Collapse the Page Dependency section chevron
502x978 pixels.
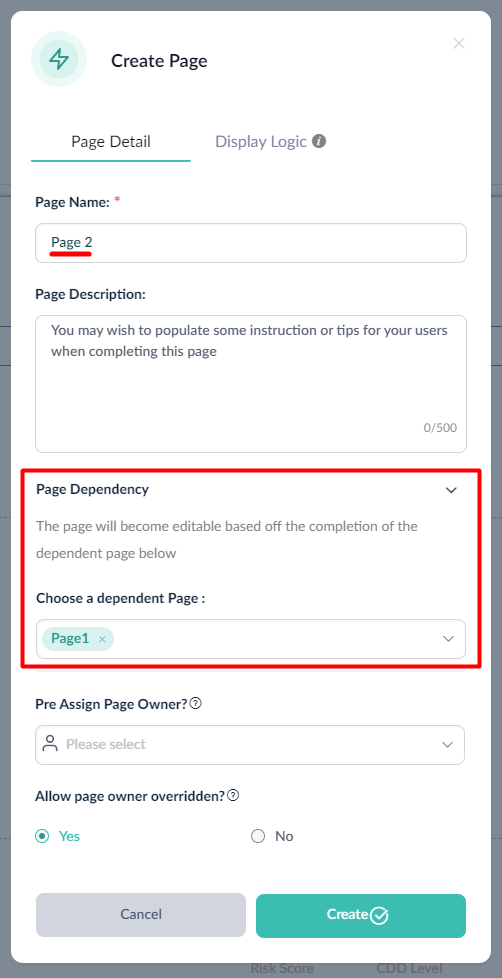pos(451,490)
